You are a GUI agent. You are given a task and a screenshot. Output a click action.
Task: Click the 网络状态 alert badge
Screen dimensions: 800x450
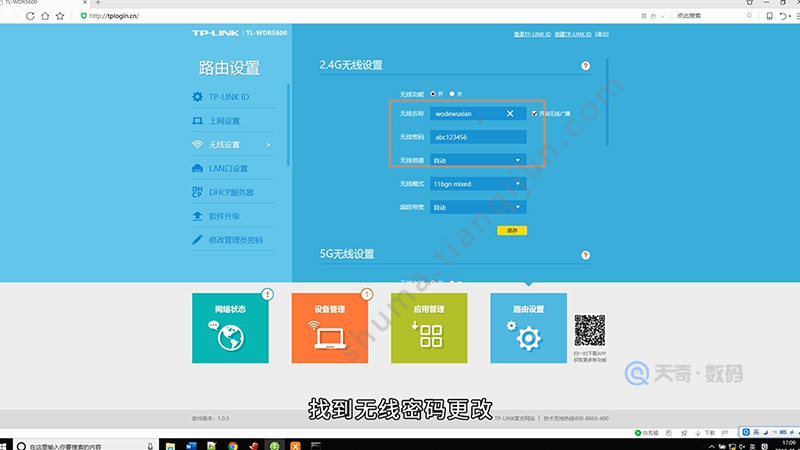pyautogui.click(x=267, y=294)
